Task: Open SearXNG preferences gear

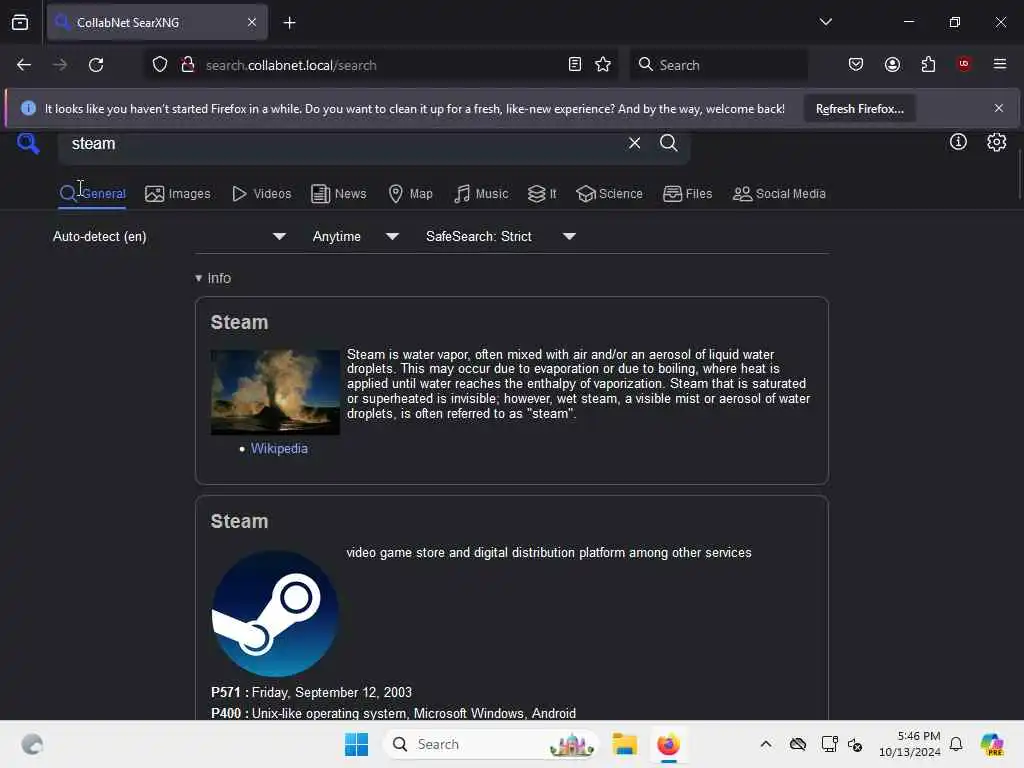Action: pyautogui.click(x=996, y=142)
